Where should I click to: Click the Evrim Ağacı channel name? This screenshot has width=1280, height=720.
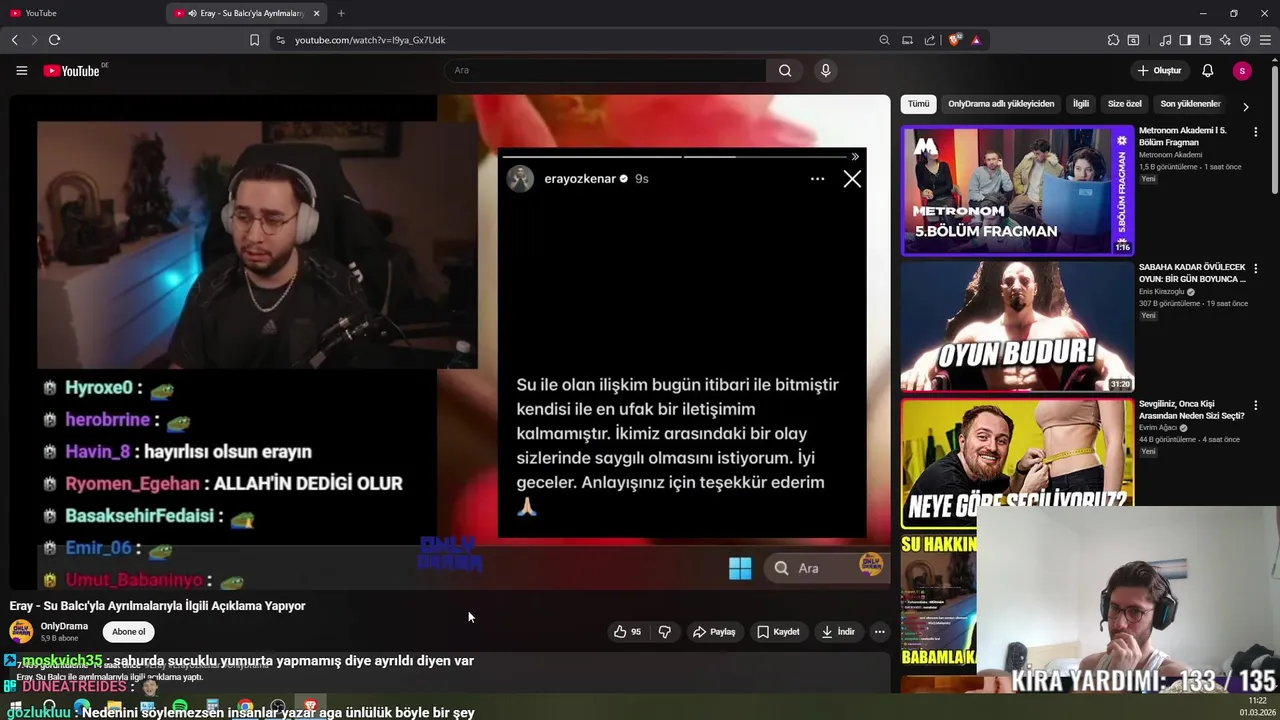pyautogui.click(x=1160, y=428)
